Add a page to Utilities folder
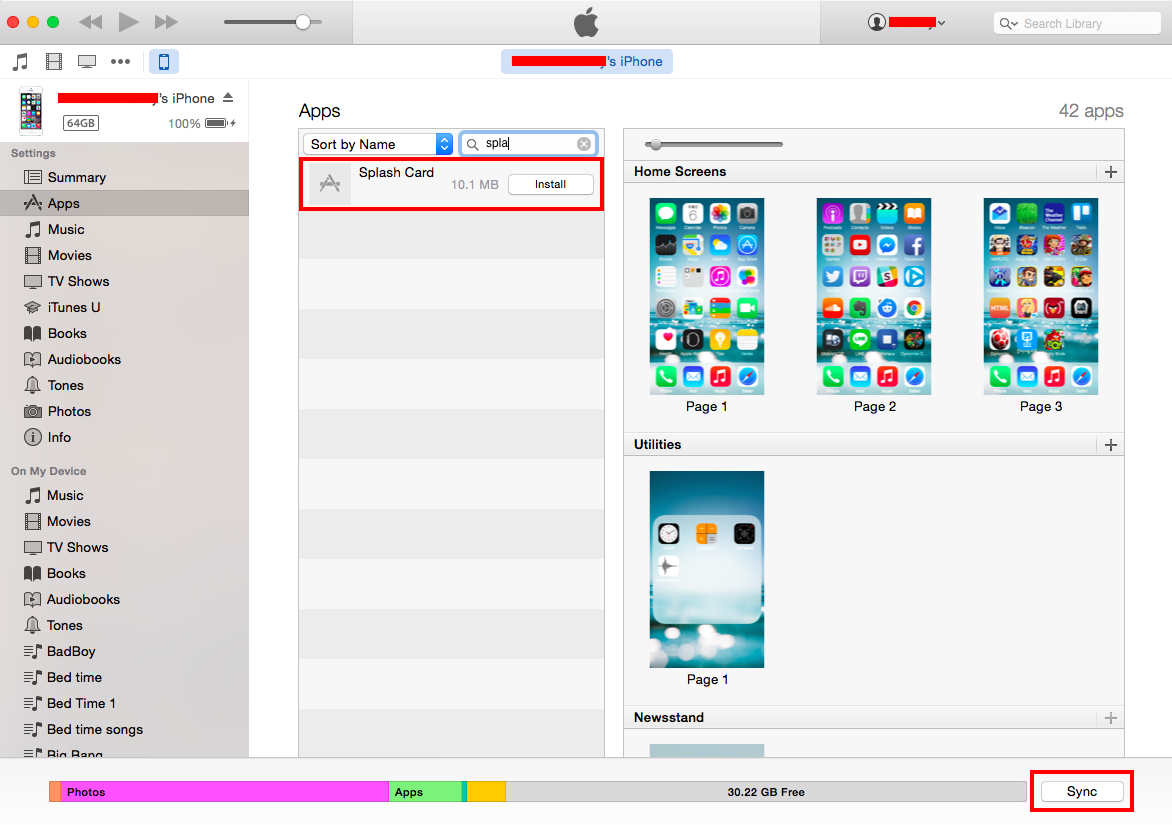The image size is (1172, 825). click(x=1111, y=445)
